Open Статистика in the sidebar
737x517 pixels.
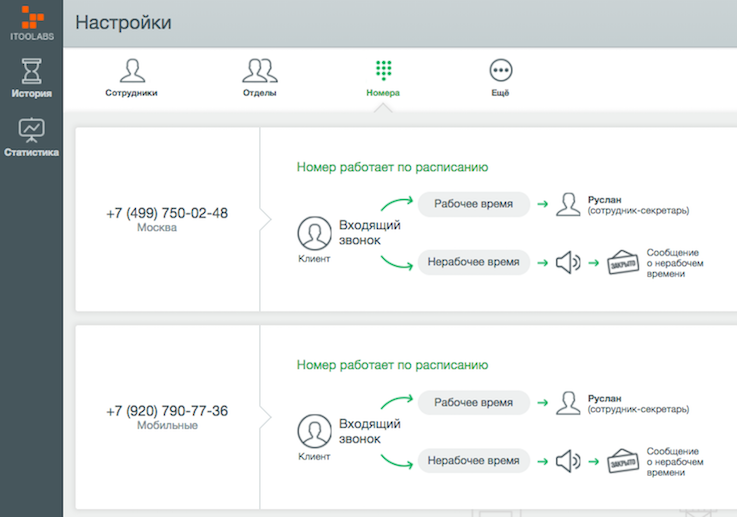pos(32,137)
